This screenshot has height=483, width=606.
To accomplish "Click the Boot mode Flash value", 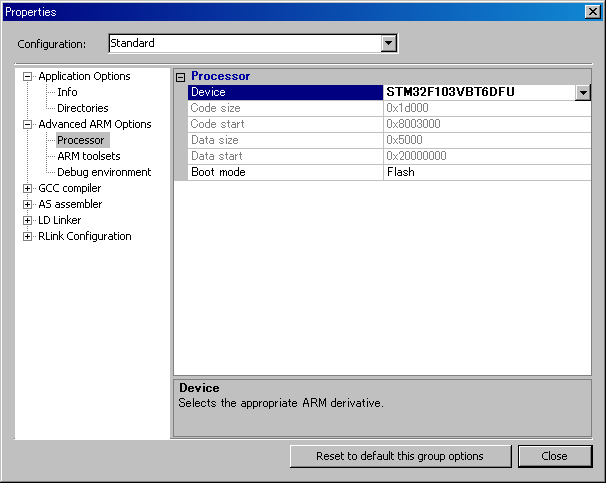I will pos(400,172).
